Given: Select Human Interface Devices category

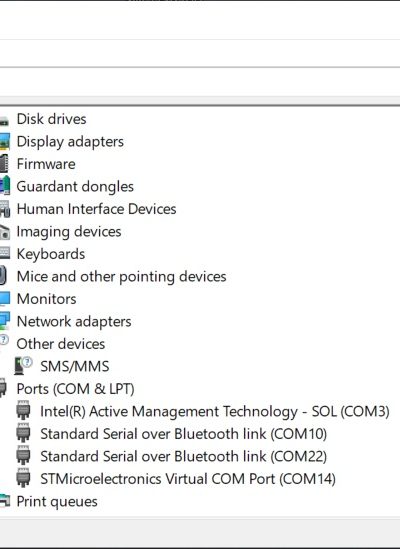Looking at the screenshot, I should tap(96, 209).
